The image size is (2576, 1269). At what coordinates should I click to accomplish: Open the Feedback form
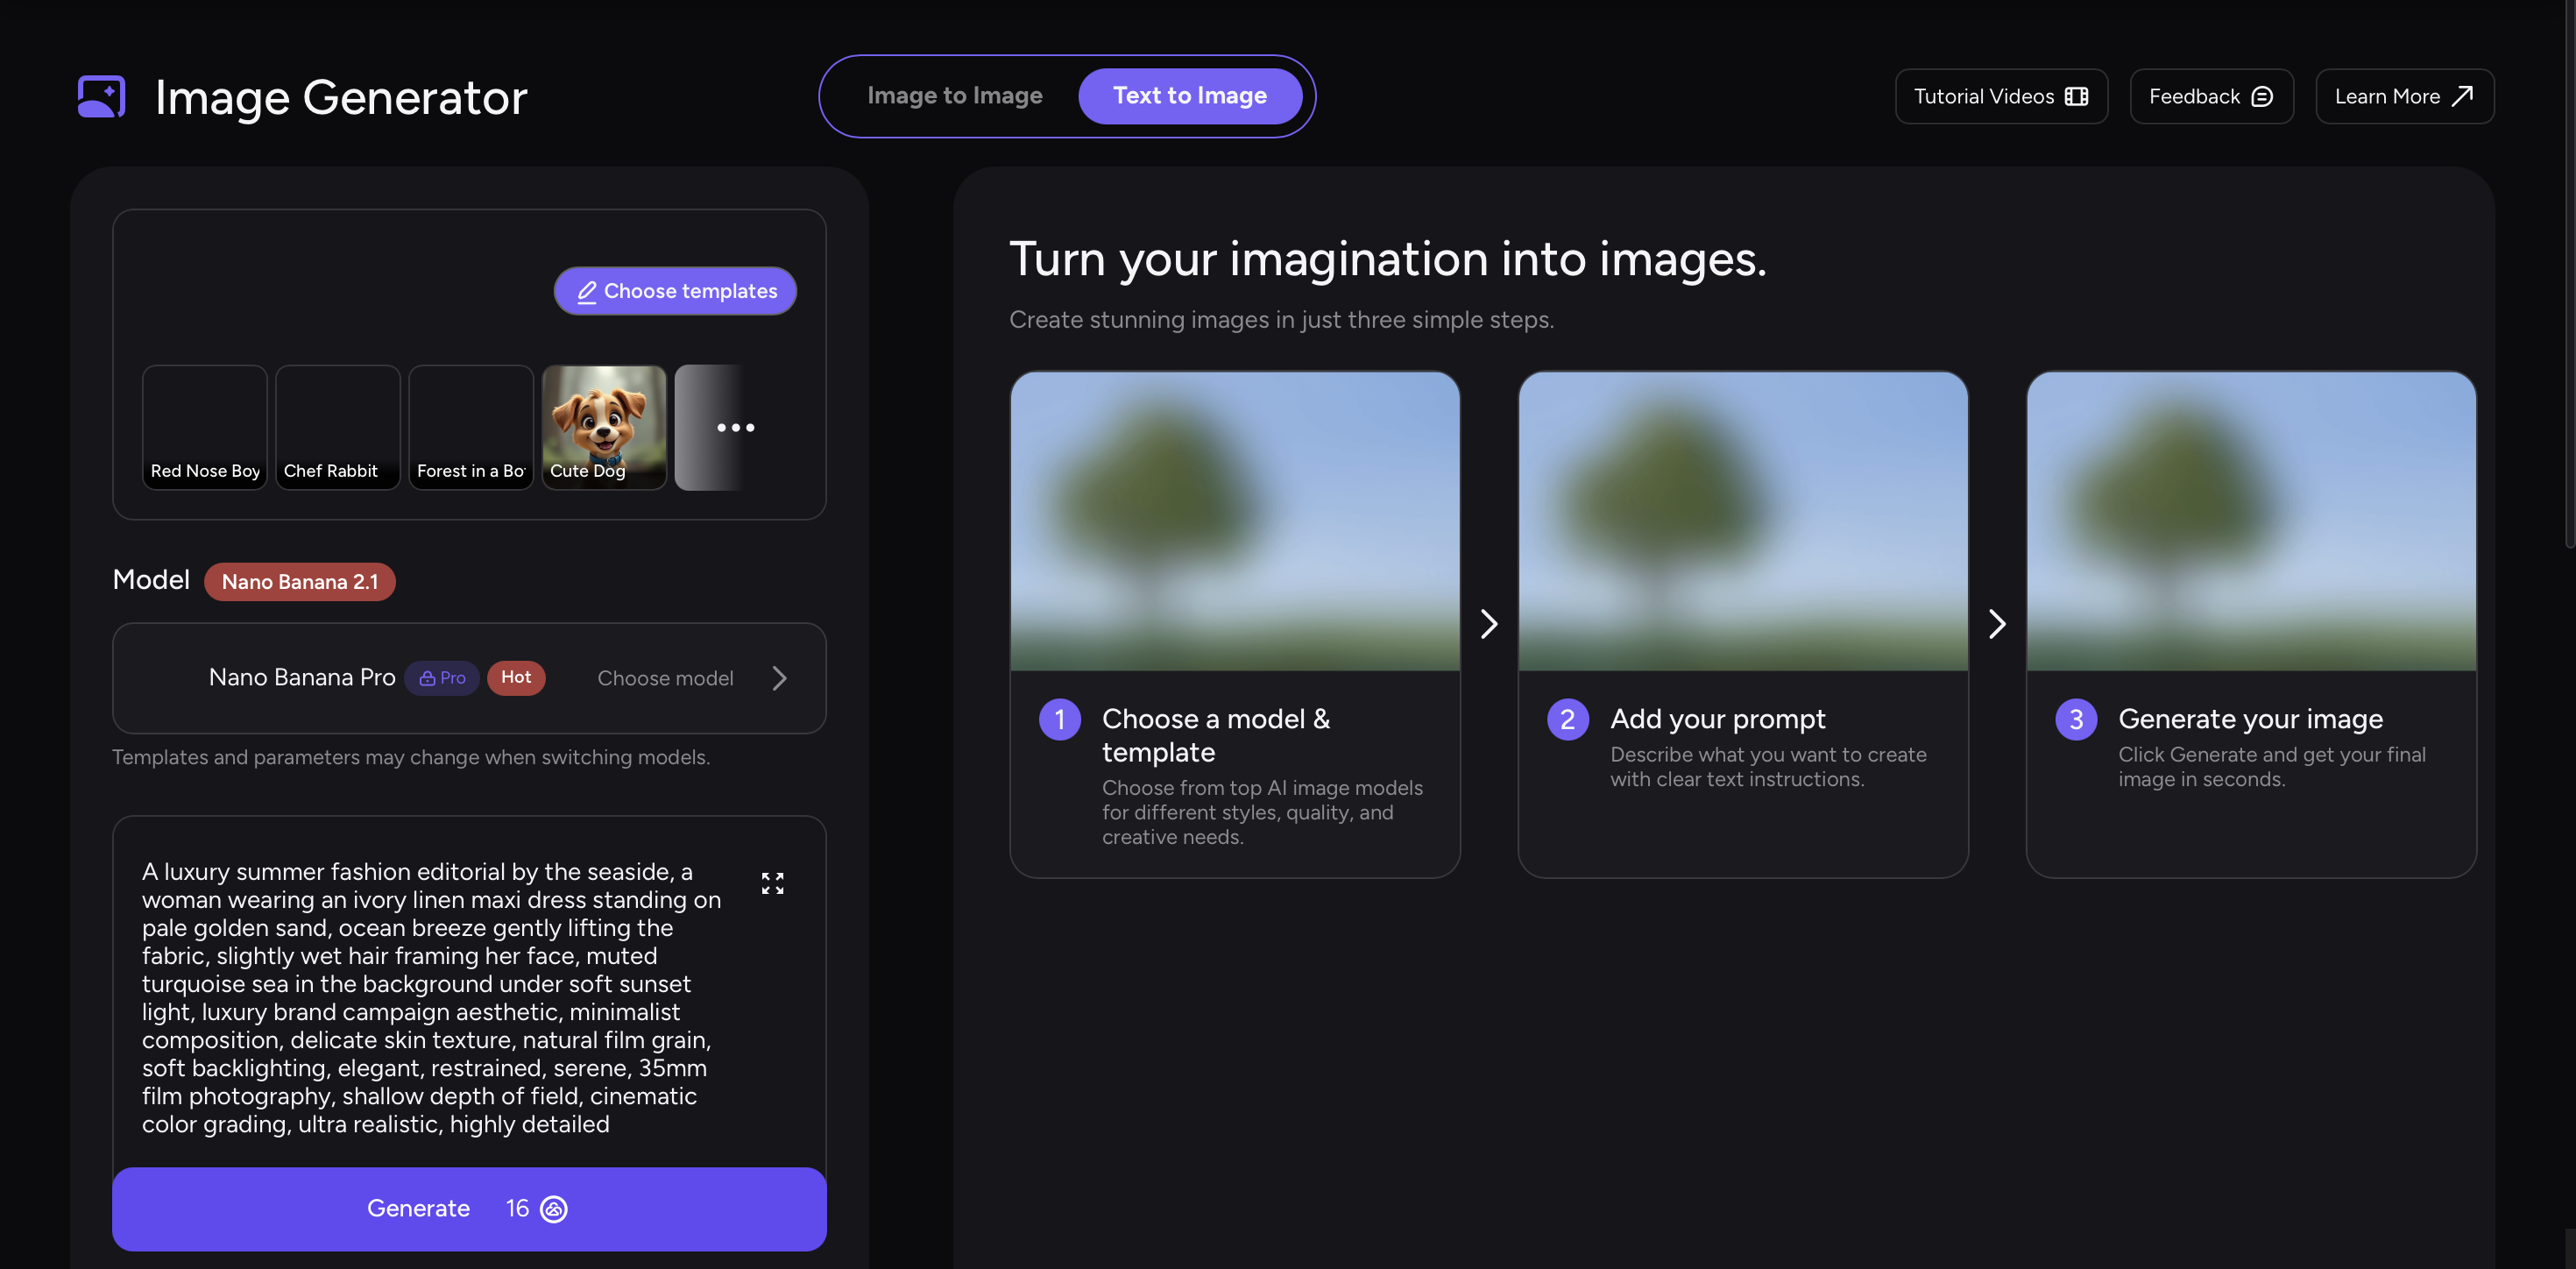coord(2211,96)
